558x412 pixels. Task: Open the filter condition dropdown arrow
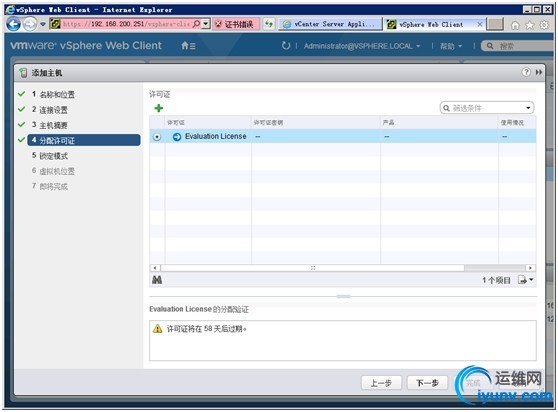click(x=528, y=108)
